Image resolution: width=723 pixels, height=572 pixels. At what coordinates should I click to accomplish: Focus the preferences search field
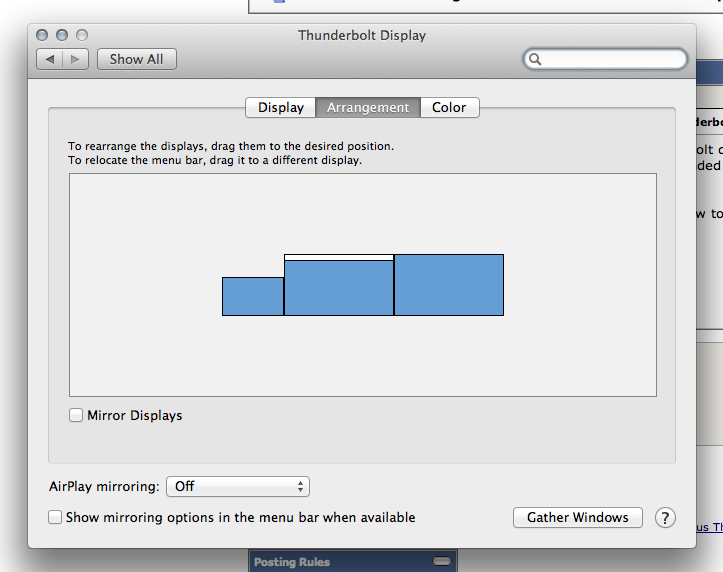pyautogui.click(x=605, y=59)
